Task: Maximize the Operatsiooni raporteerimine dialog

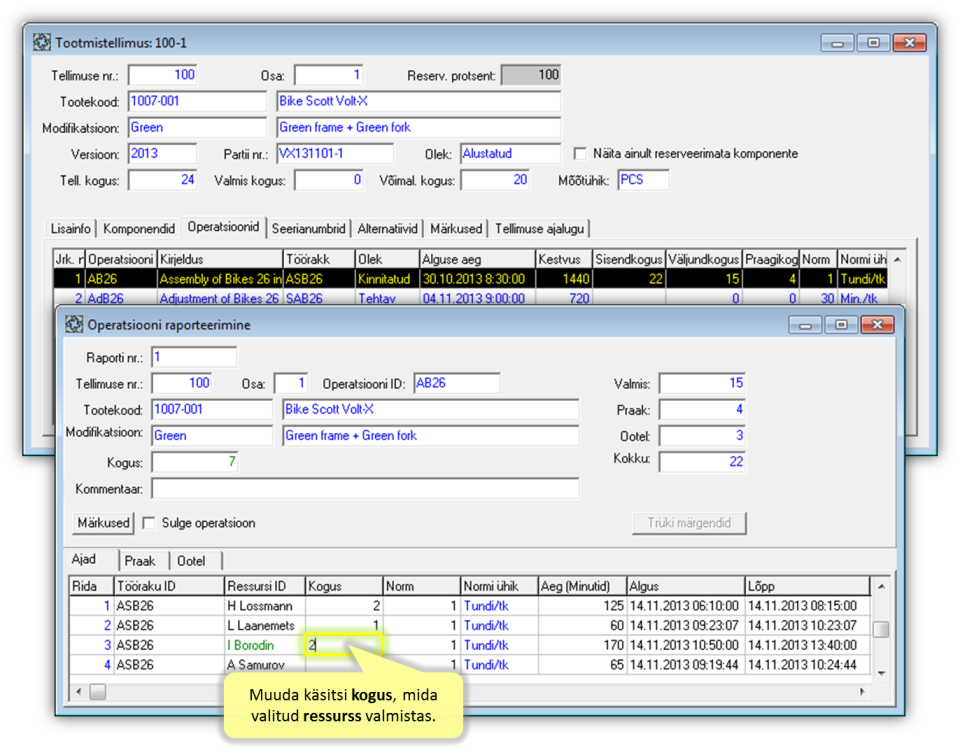Action: [x=841, y=324]
